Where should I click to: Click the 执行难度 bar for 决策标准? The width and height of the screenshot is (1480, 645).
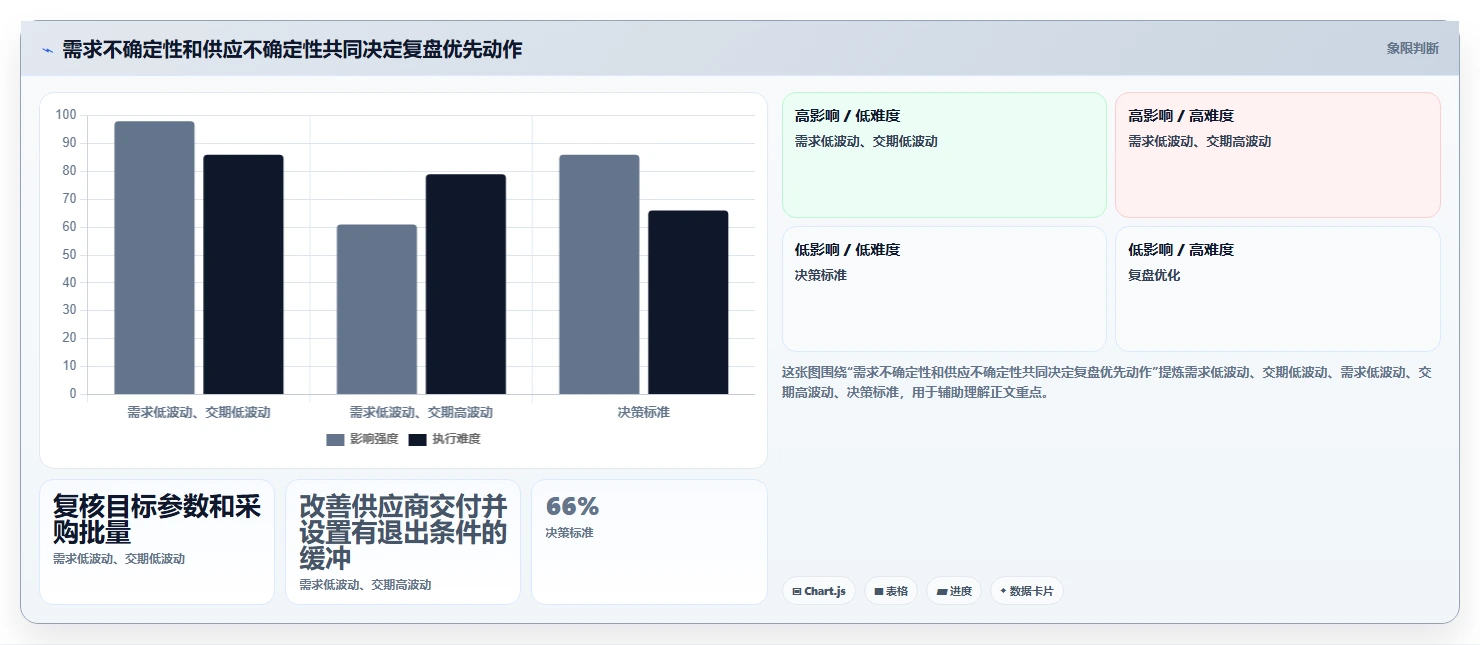688,302
